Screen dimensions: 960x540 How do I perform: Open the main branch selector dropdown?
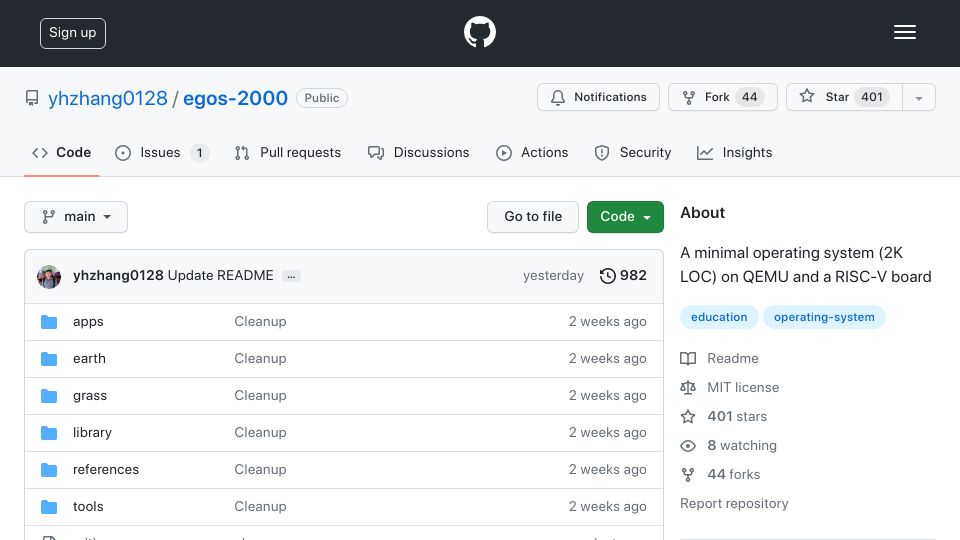[x=76, y=217]
